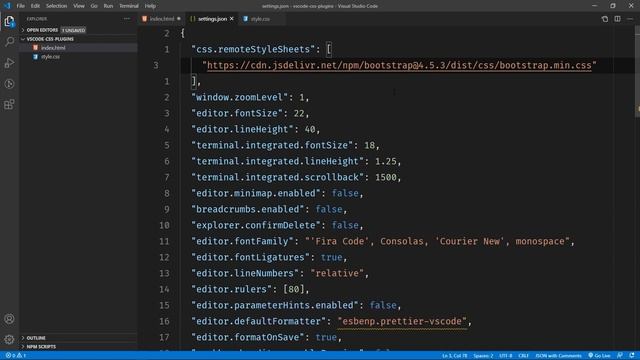Open the Selection menu
Viewport: 640px width, 360px height.
click(x=56, y=6)
